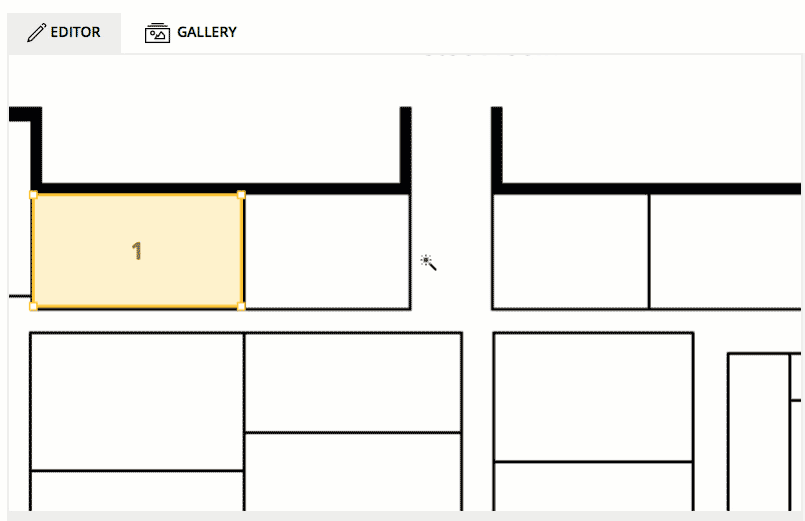Screen dimensions: 805x521
Task: Switch to the Editor tab
Action: point(64,33)
